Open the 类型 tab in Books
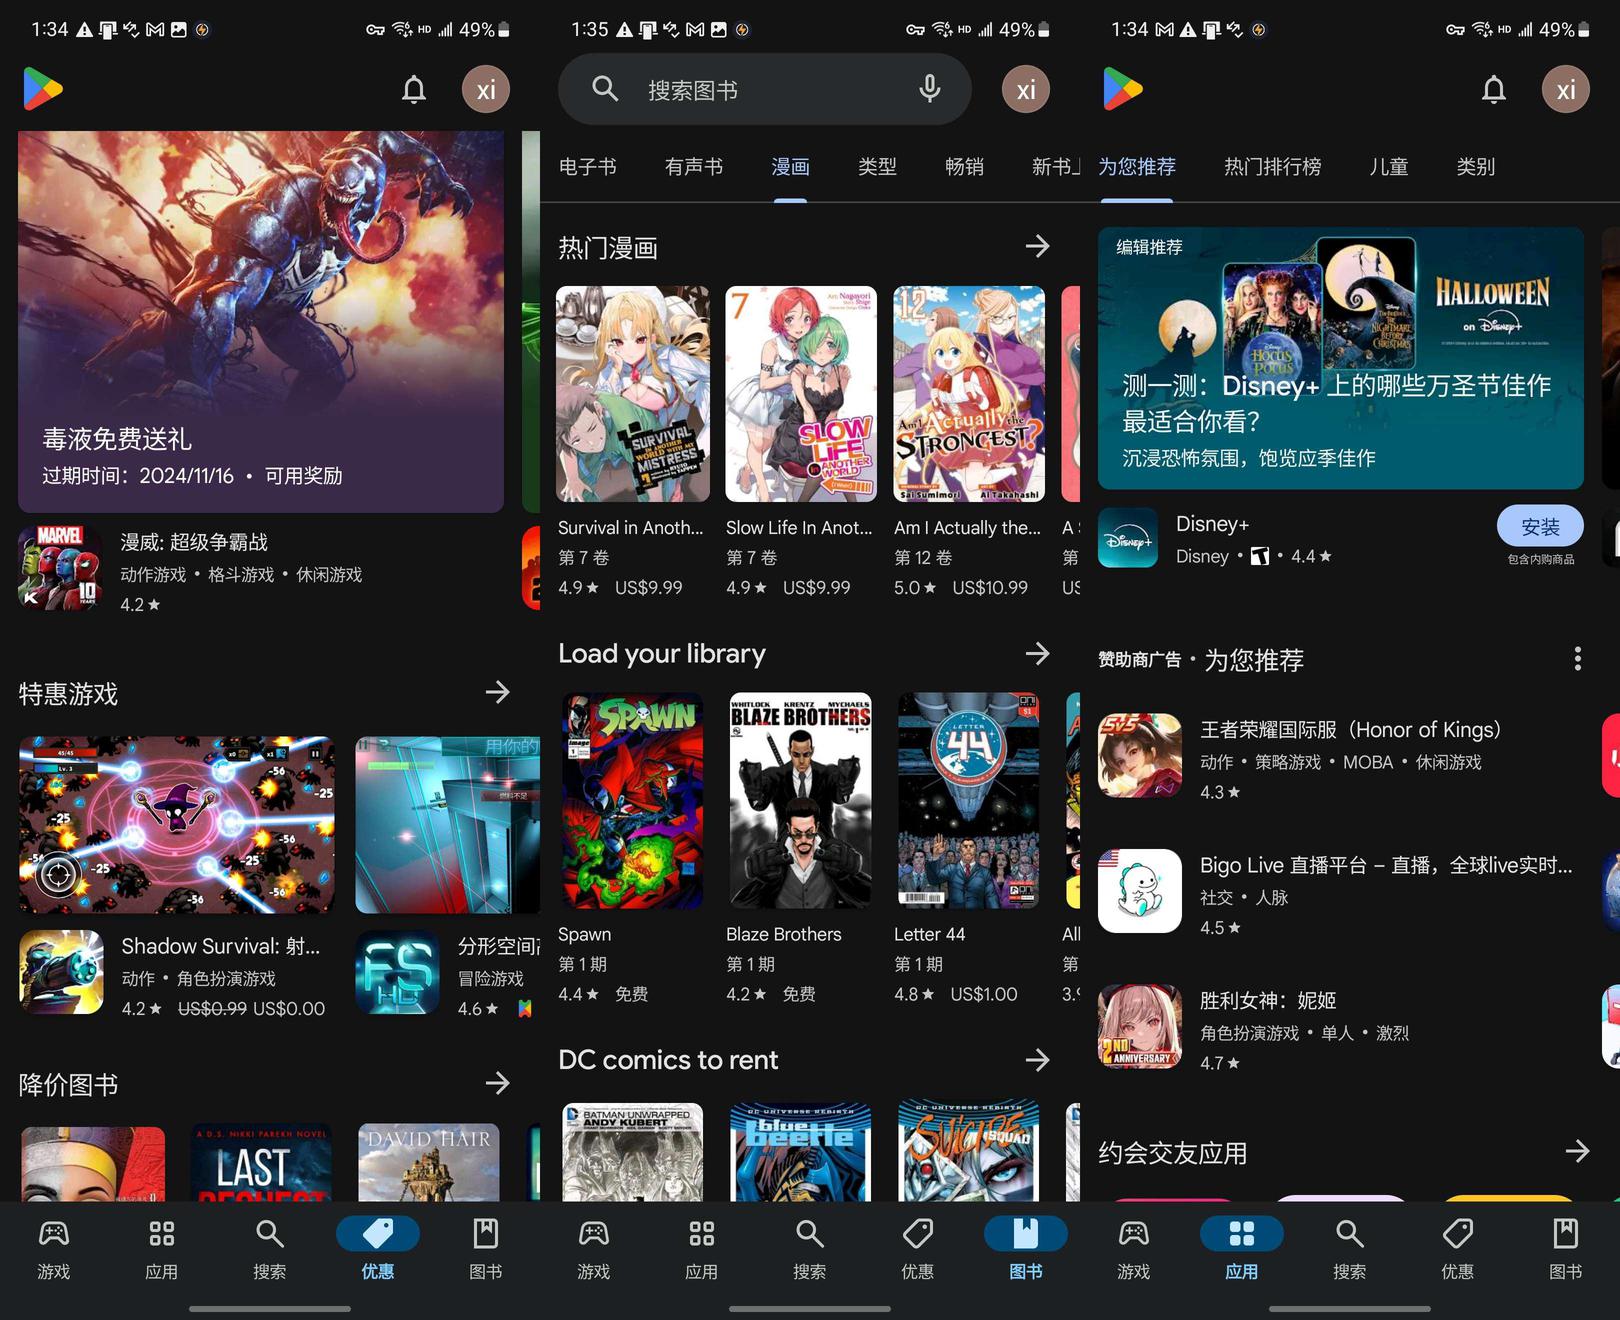This screenshot has width=1620, height=1320. coord(877,167)
